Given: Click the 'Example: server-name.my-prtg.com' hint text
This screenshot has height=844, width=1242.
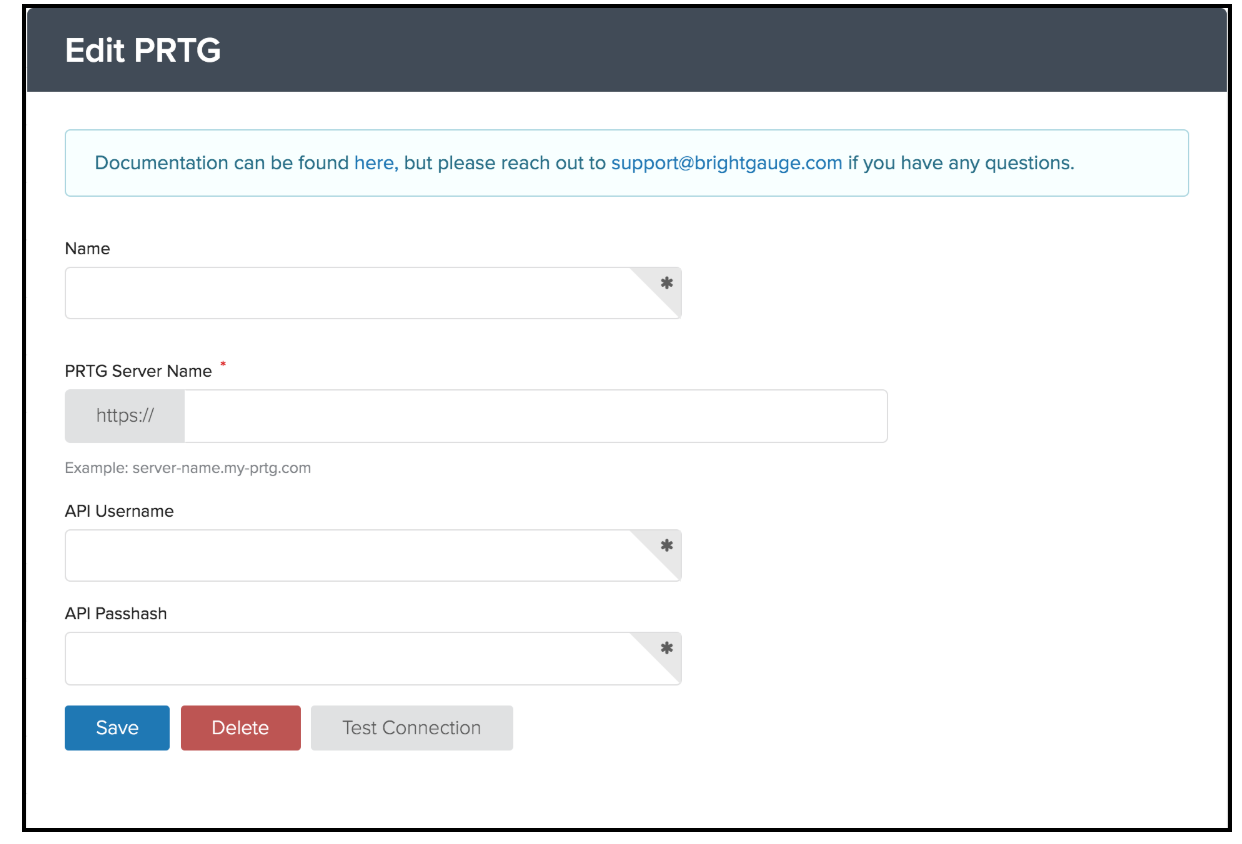Looking at the screenshot, I should pyautogui.click(x=188, y=467).
